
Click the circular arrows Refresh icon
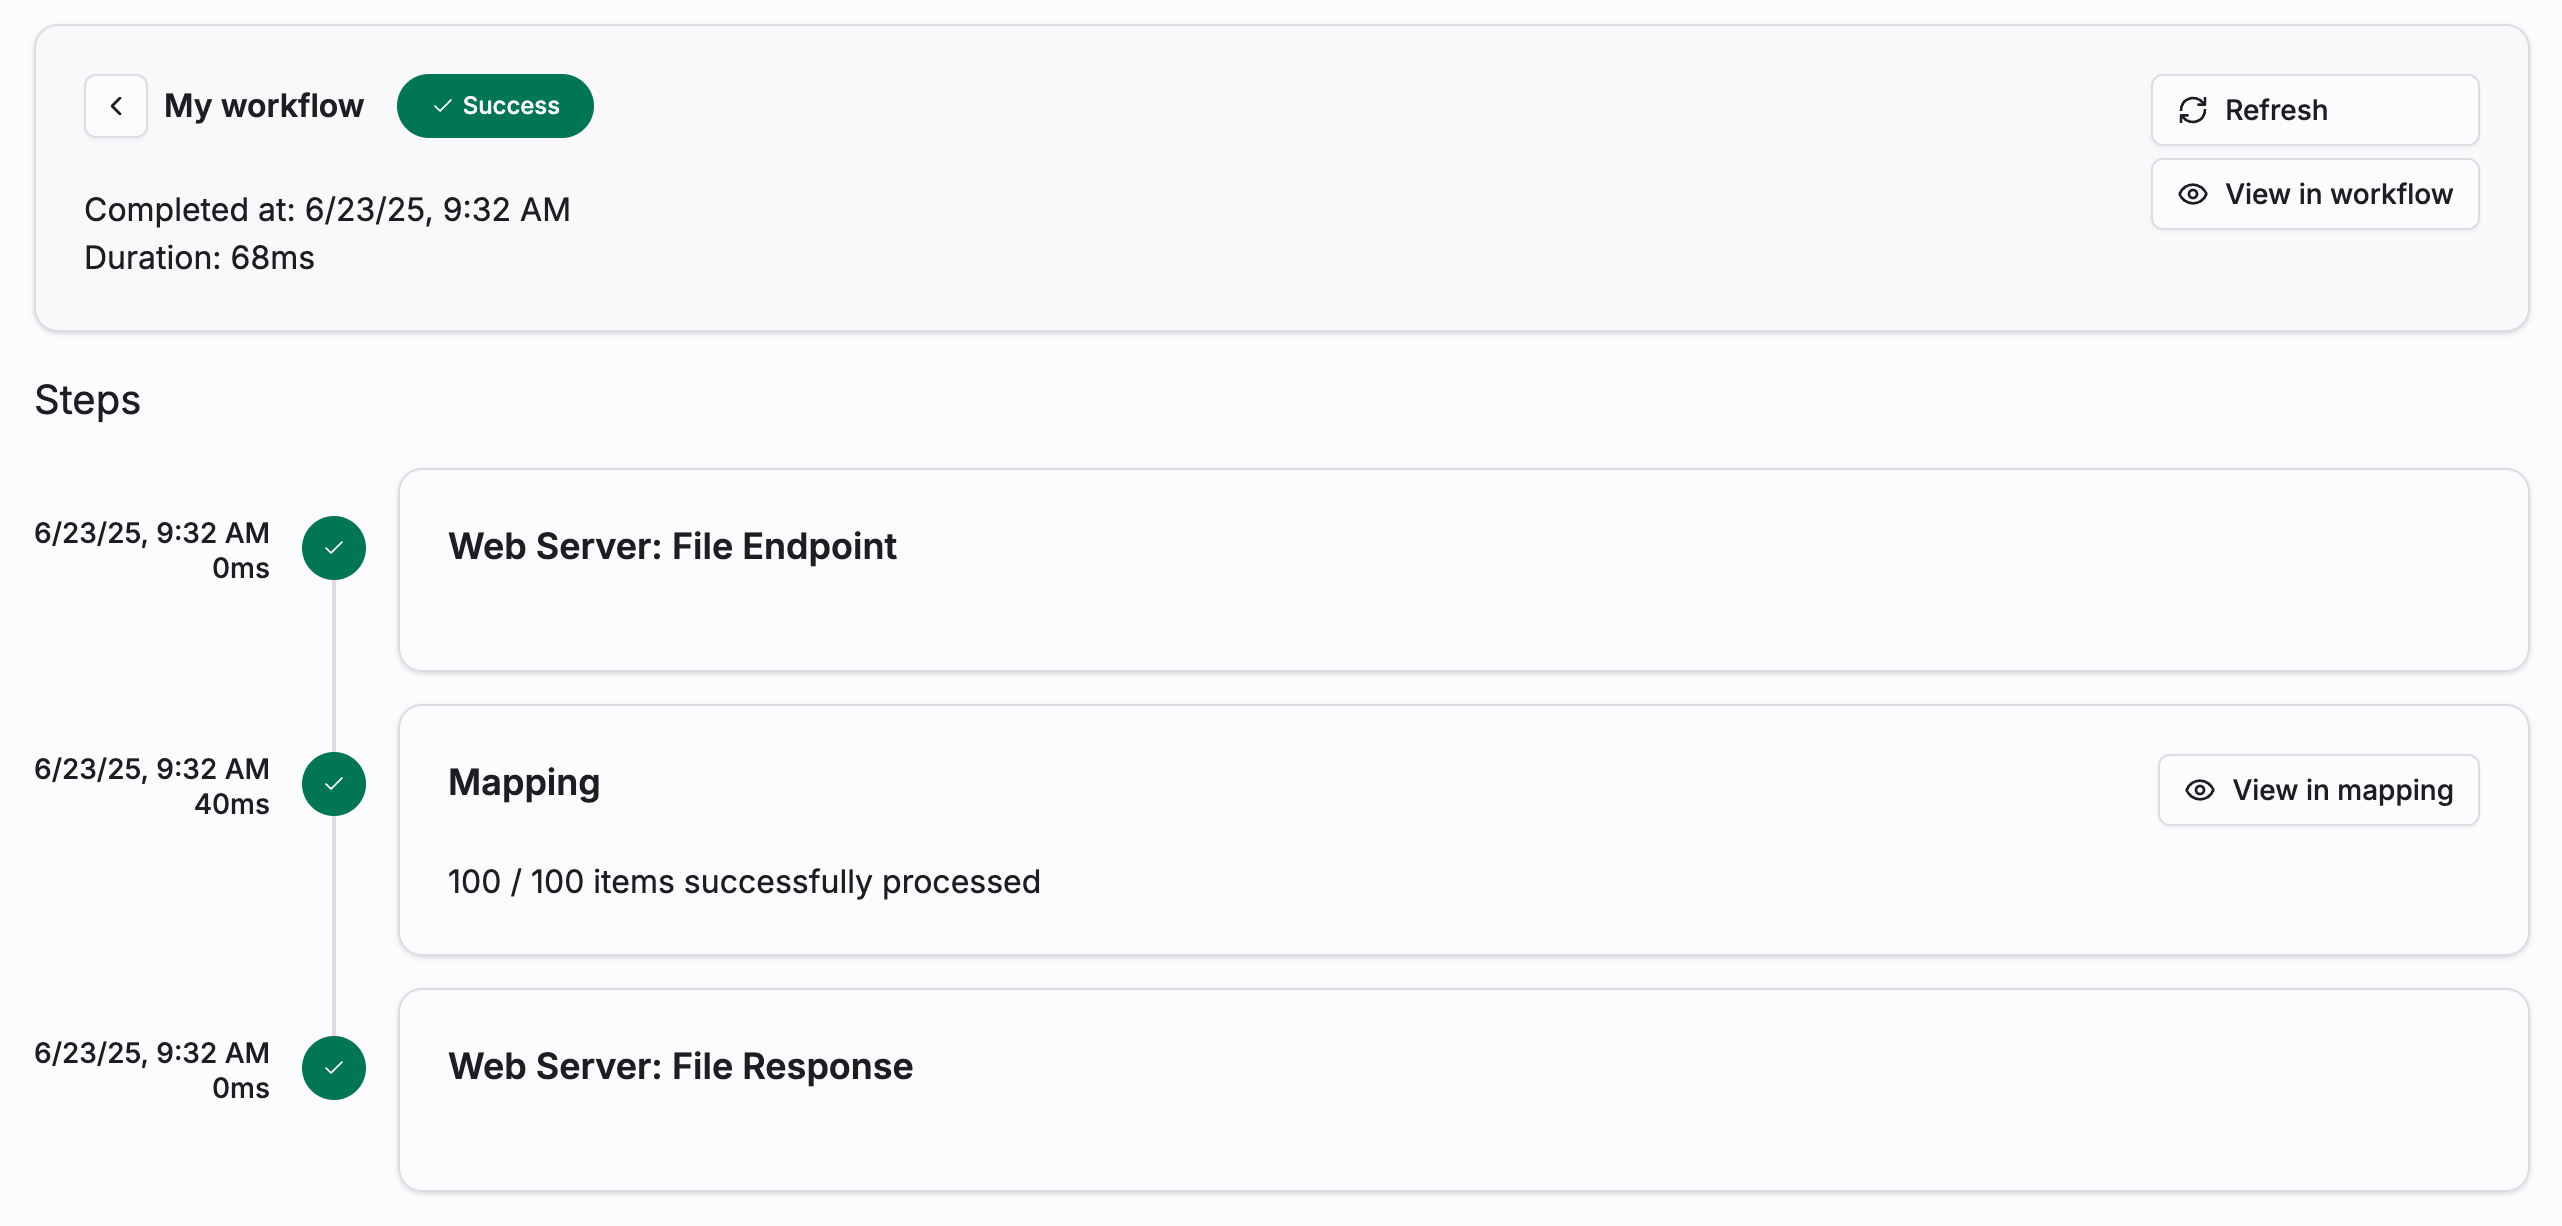click(x=2192, y=110)
